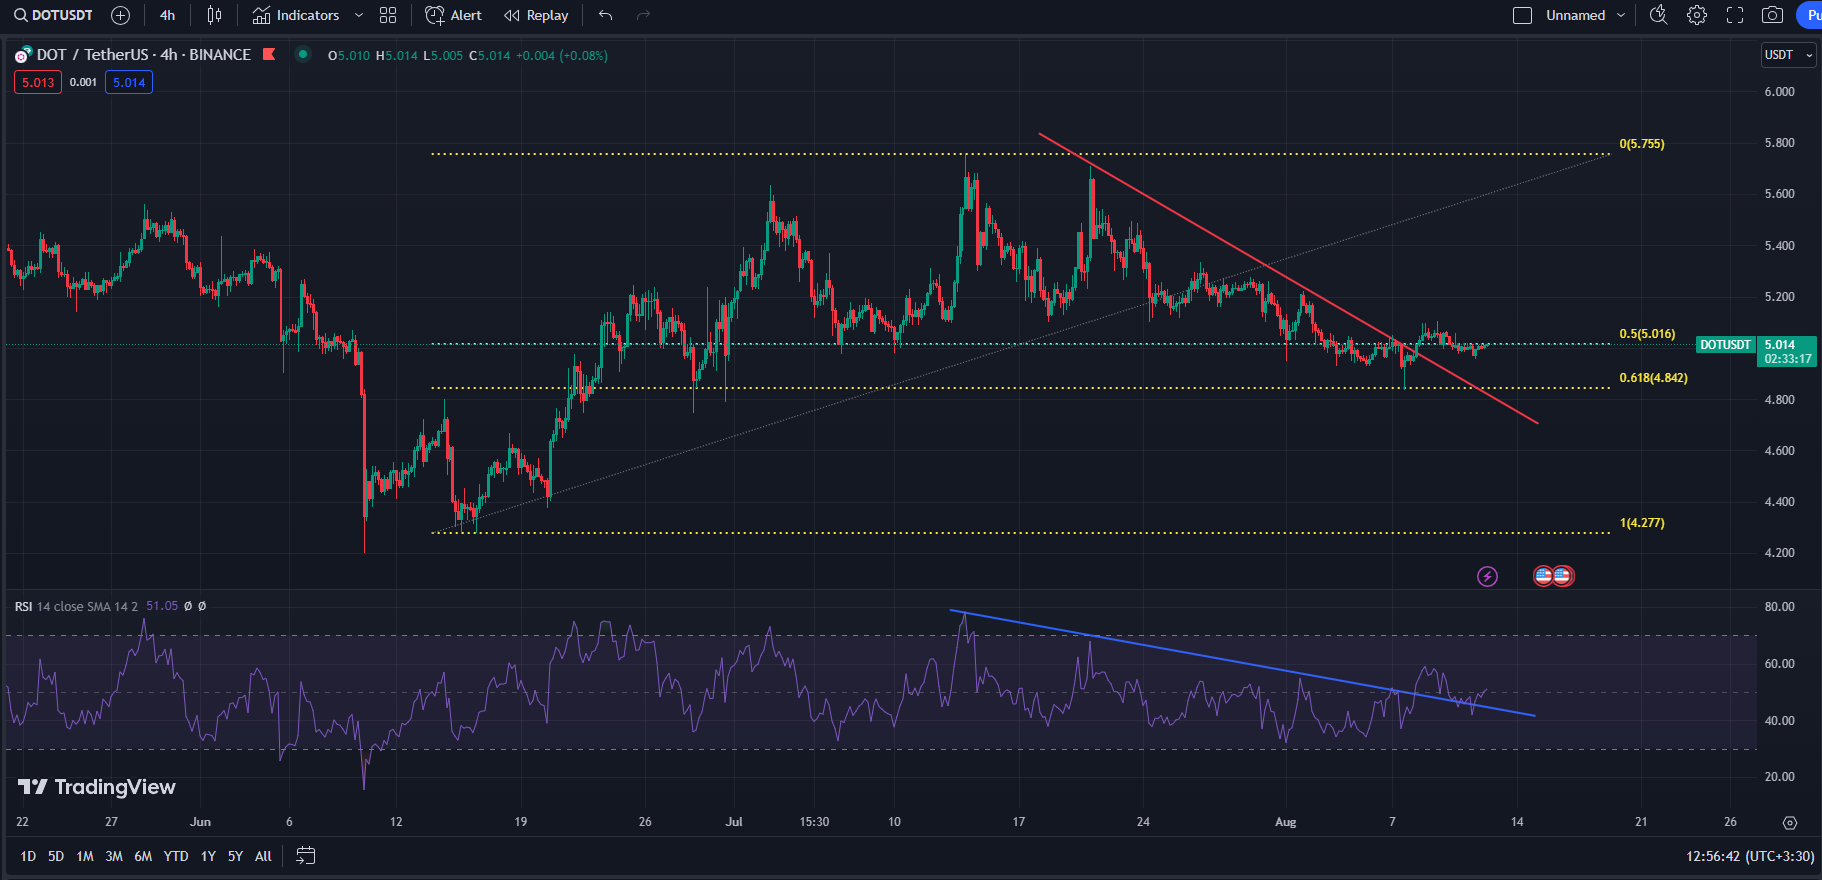Screen dimensions: 1822x880
Task: Click the purple lightning event marker
Action: 1487,576
